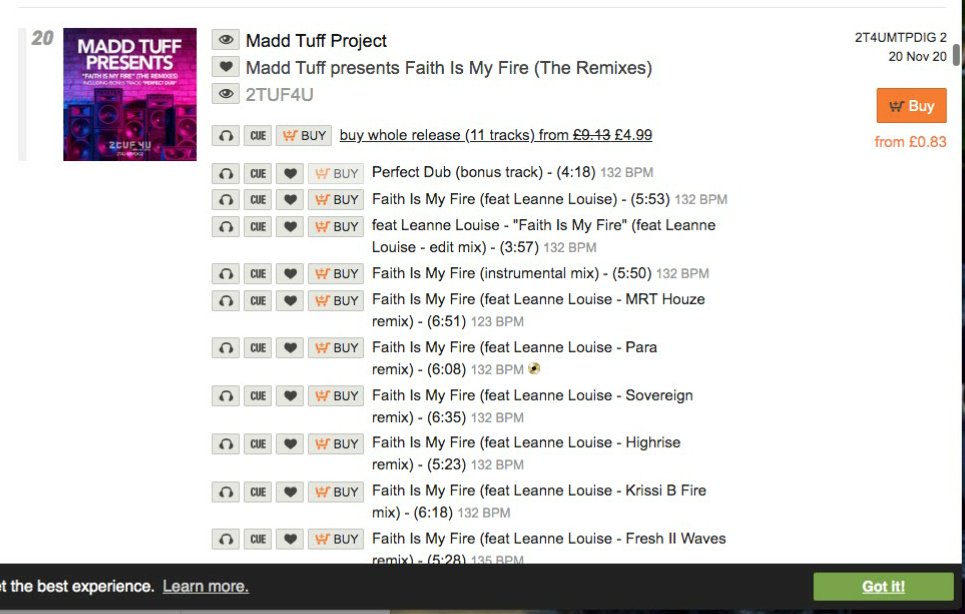This screenshot has height=614, width=965.
Task: Cue the whole release
Action: click(x=258, y=135)
